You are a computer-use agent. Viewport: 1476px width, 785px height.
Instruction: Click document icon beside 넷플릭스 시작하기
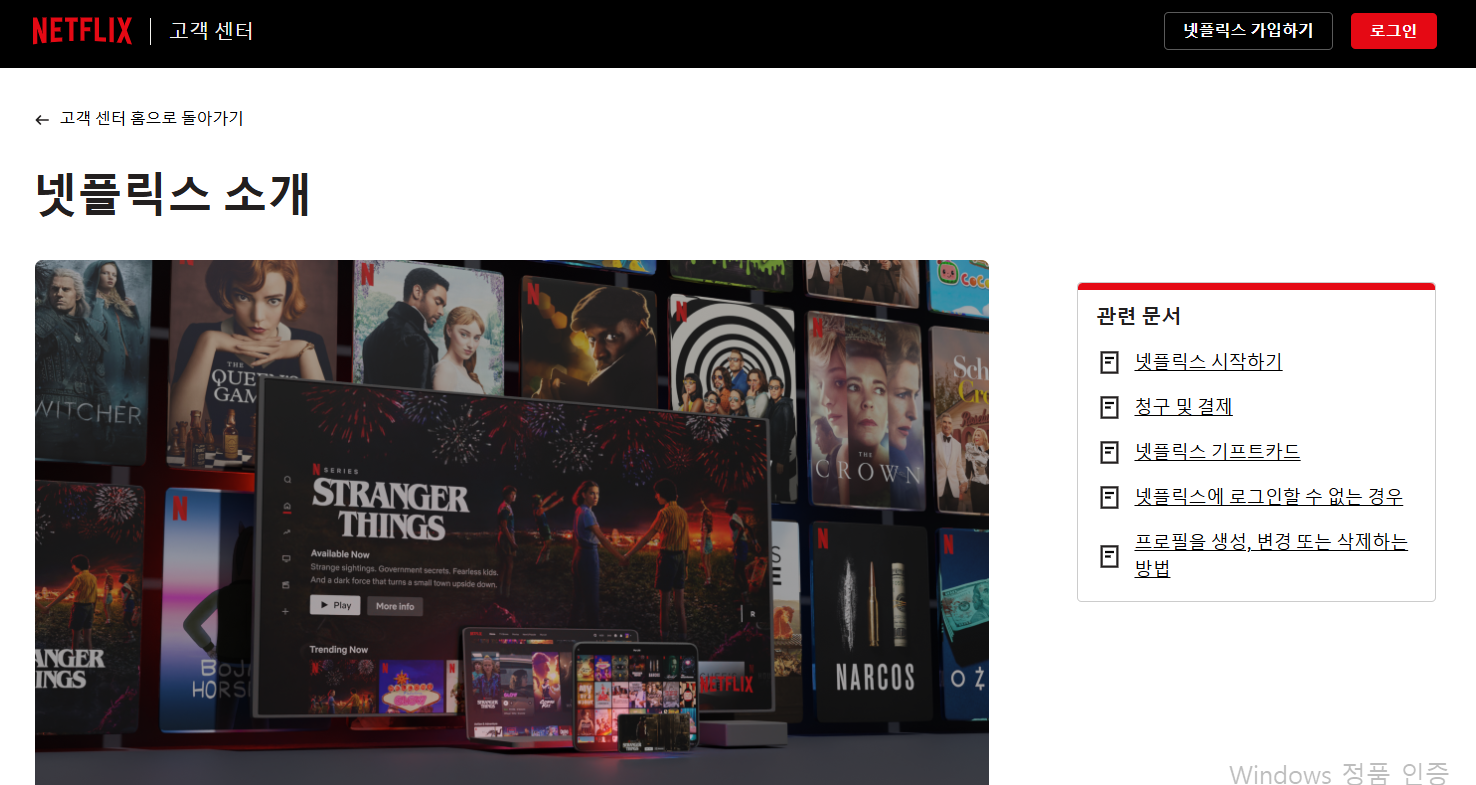coord(1109,362)
